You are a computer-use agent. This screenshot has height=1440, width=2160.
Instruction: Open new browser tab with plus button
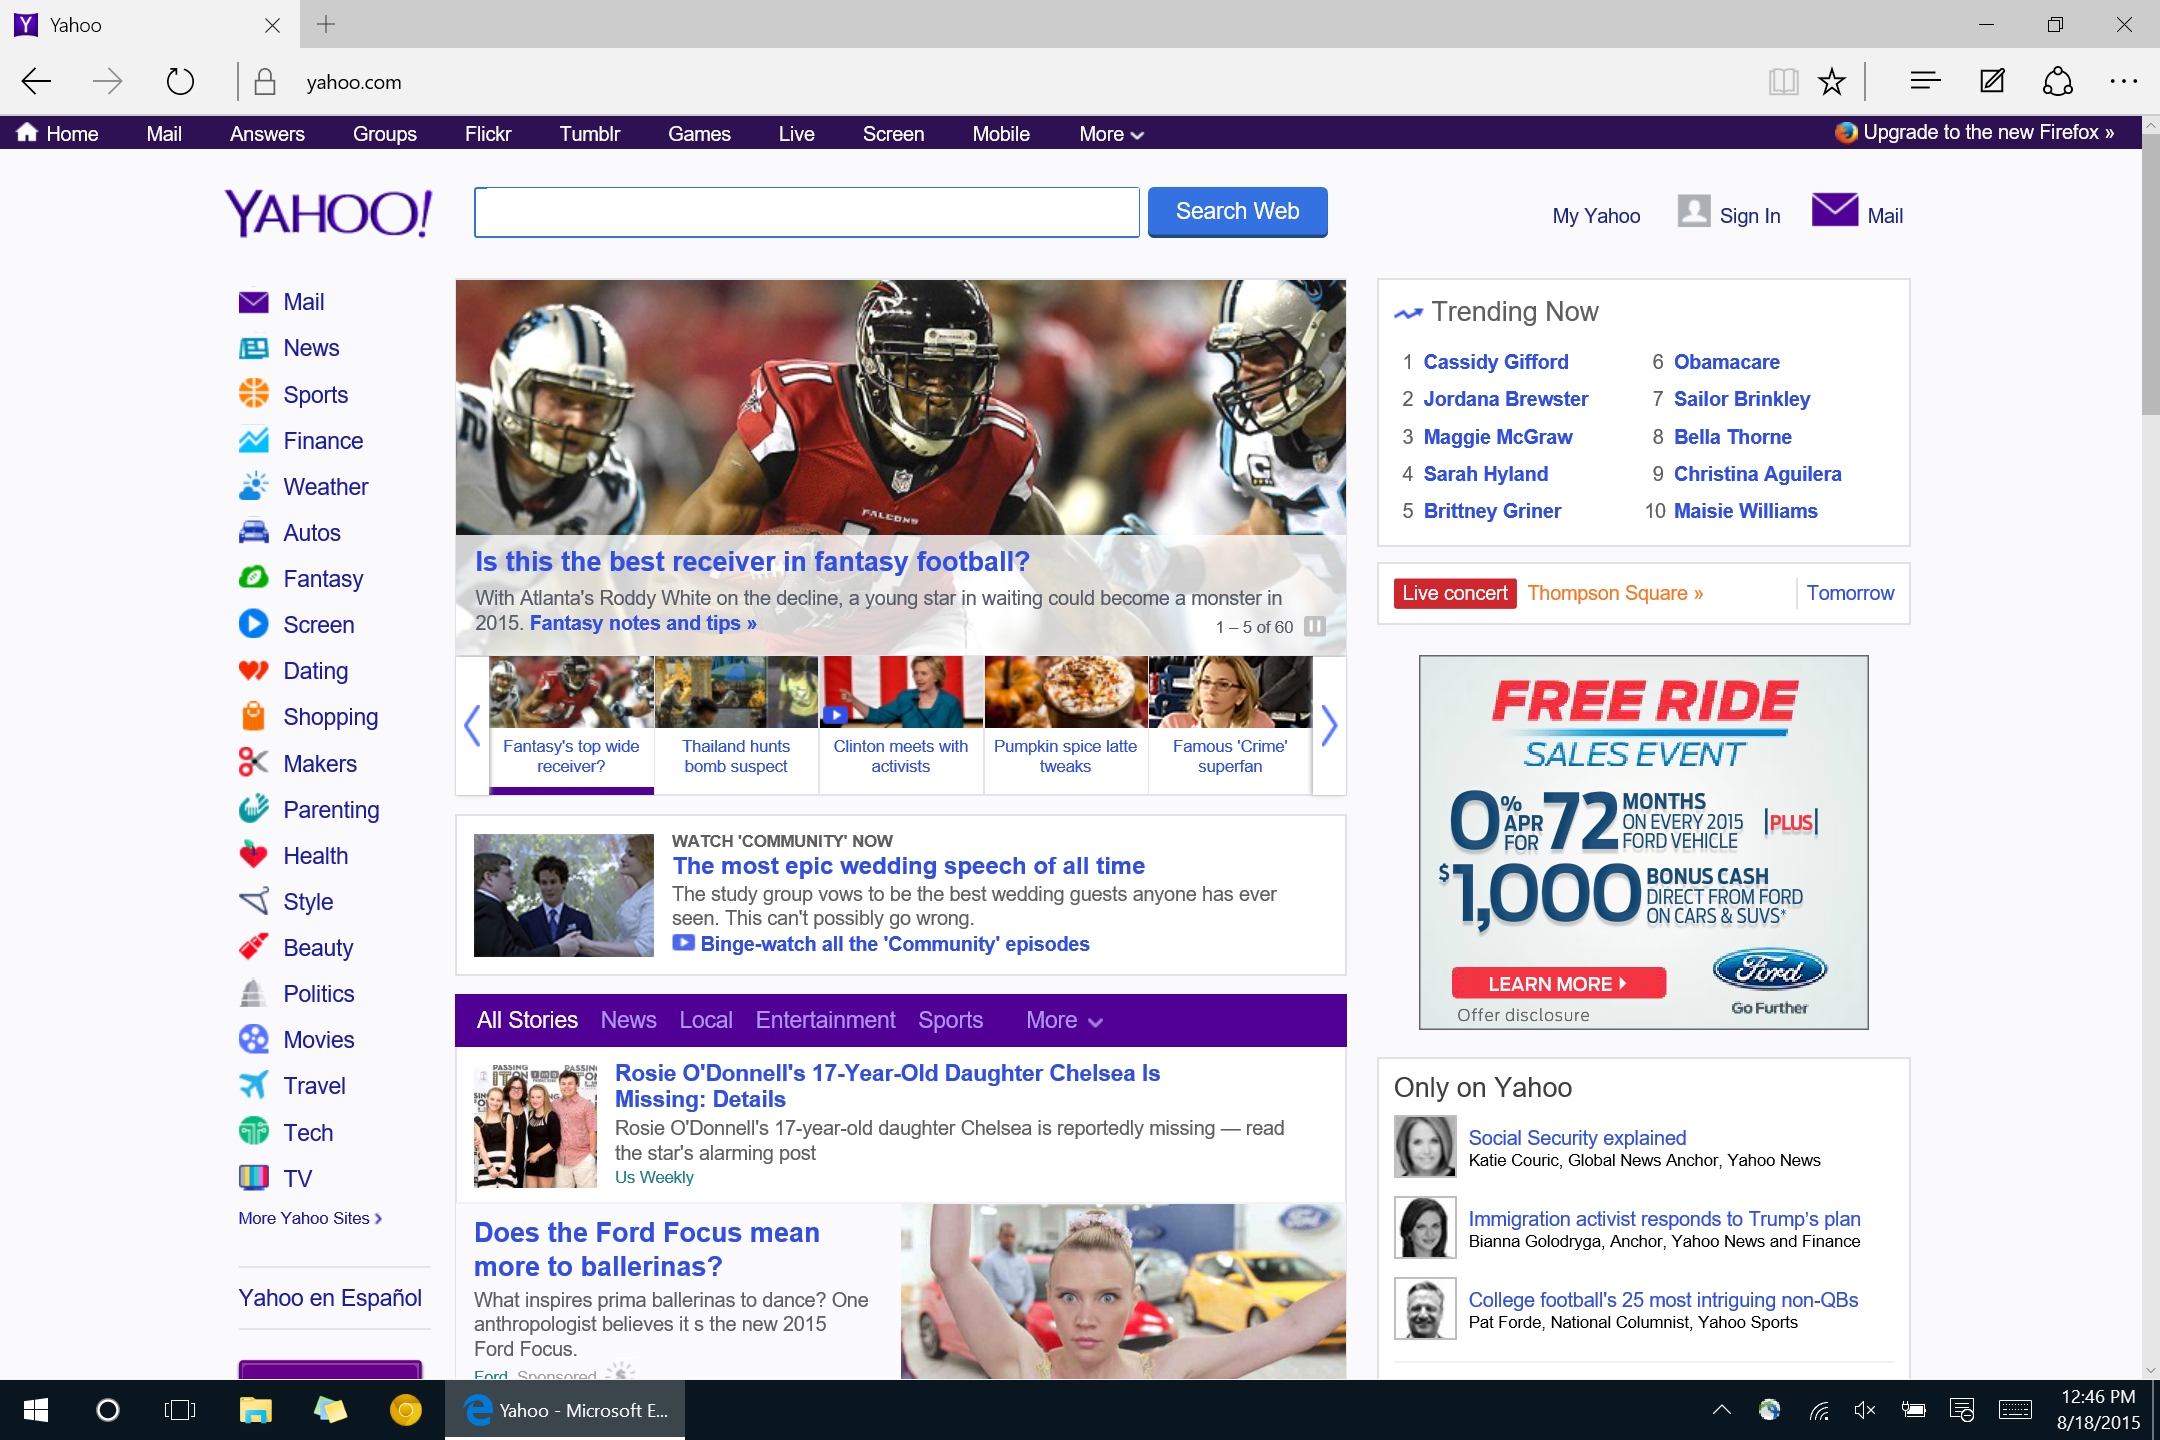[x=325, y=24]
